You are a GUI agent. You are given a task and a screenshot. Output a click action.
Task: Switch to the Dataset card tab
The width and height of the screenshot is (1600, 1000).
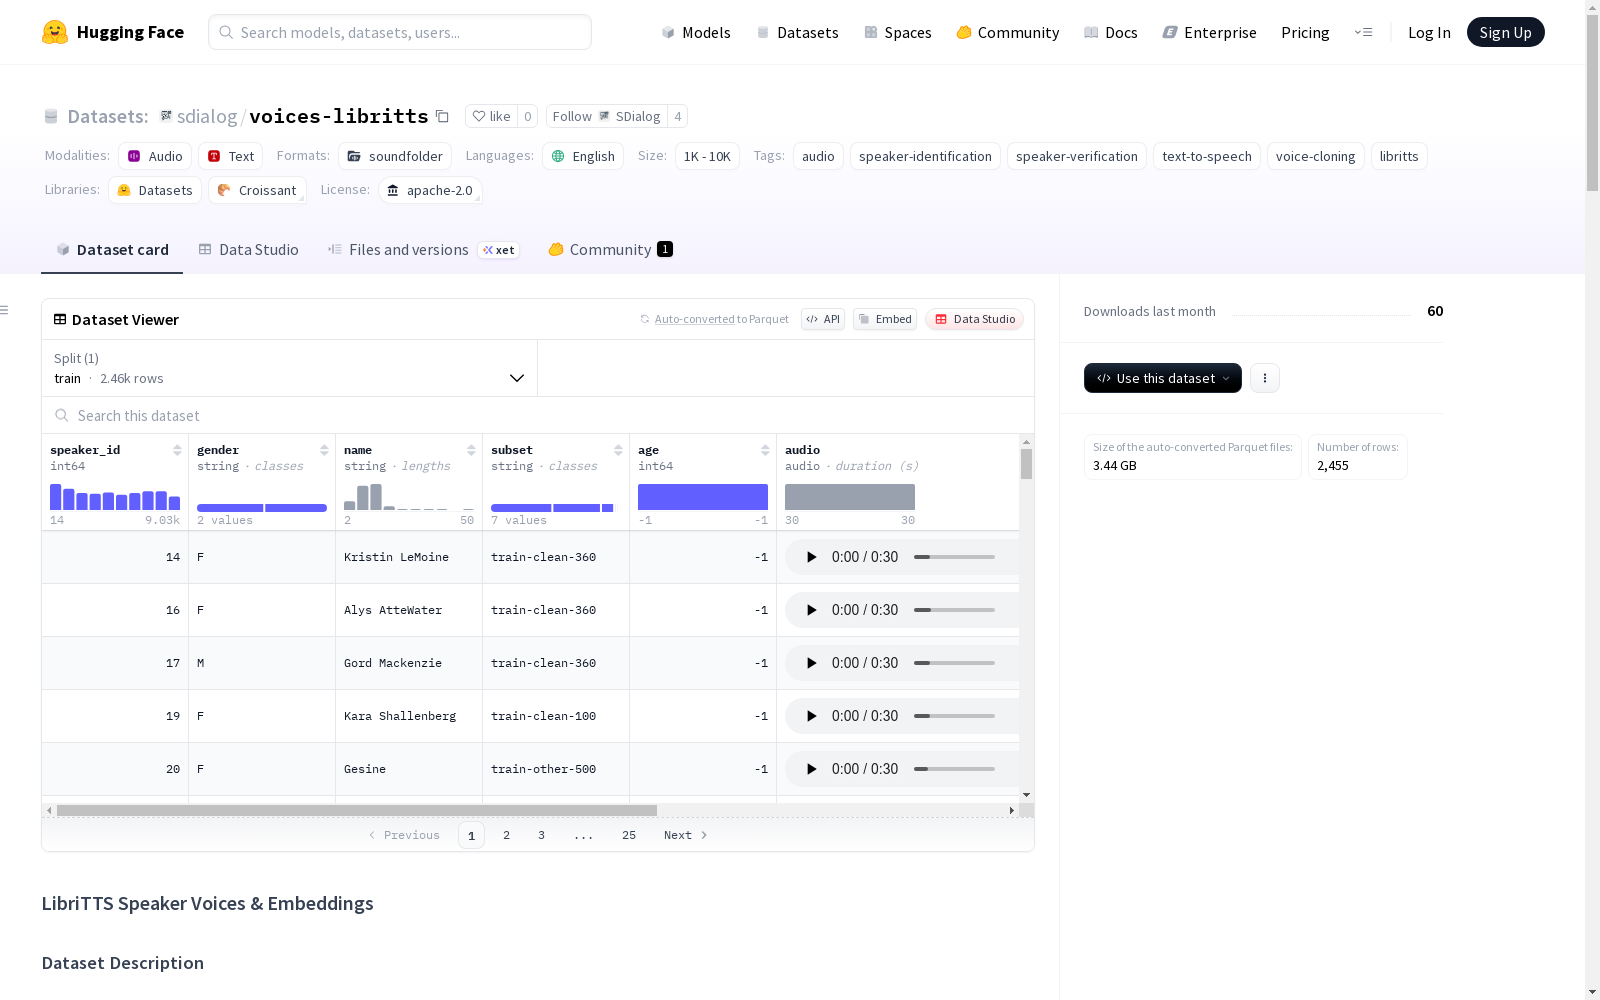click(x=112, y=250)
